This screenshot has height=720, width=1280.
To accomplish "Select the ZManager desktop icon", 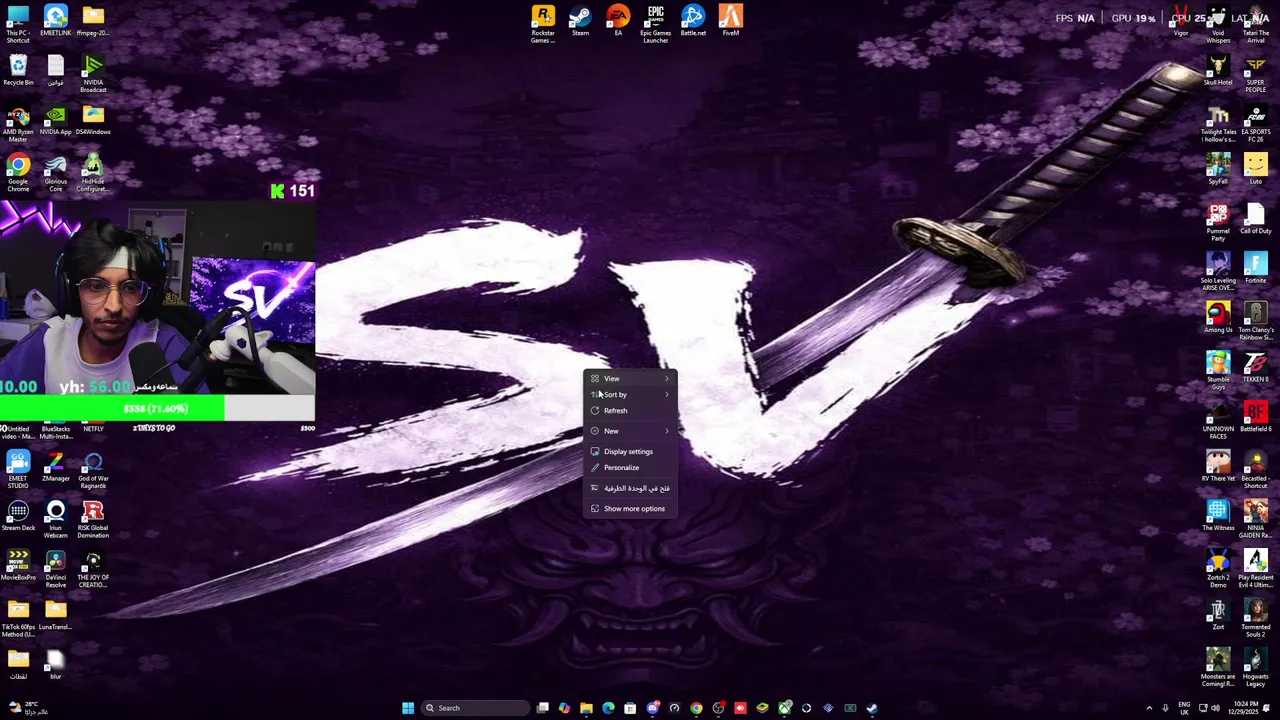I will pos(56,467).
